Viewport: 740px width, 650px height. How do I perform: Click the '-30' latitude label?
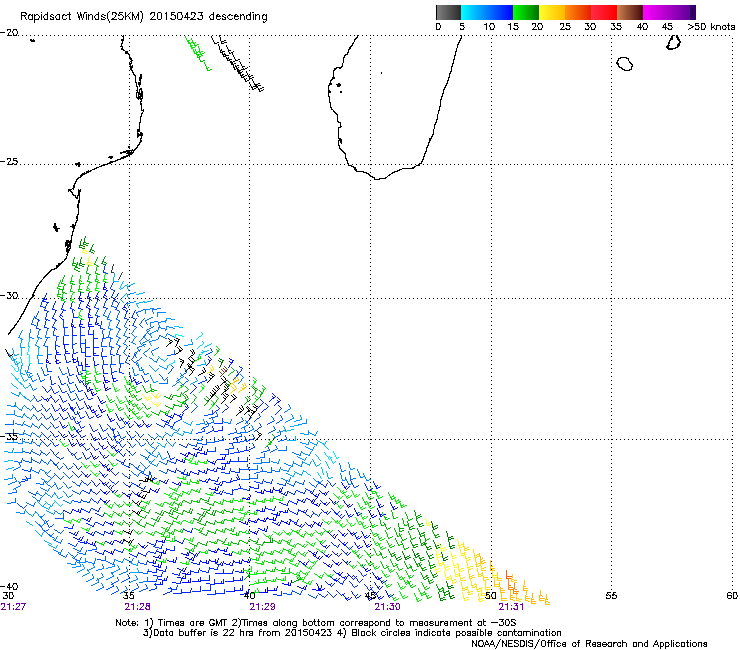pyautogui.click(x=9, y=295)
